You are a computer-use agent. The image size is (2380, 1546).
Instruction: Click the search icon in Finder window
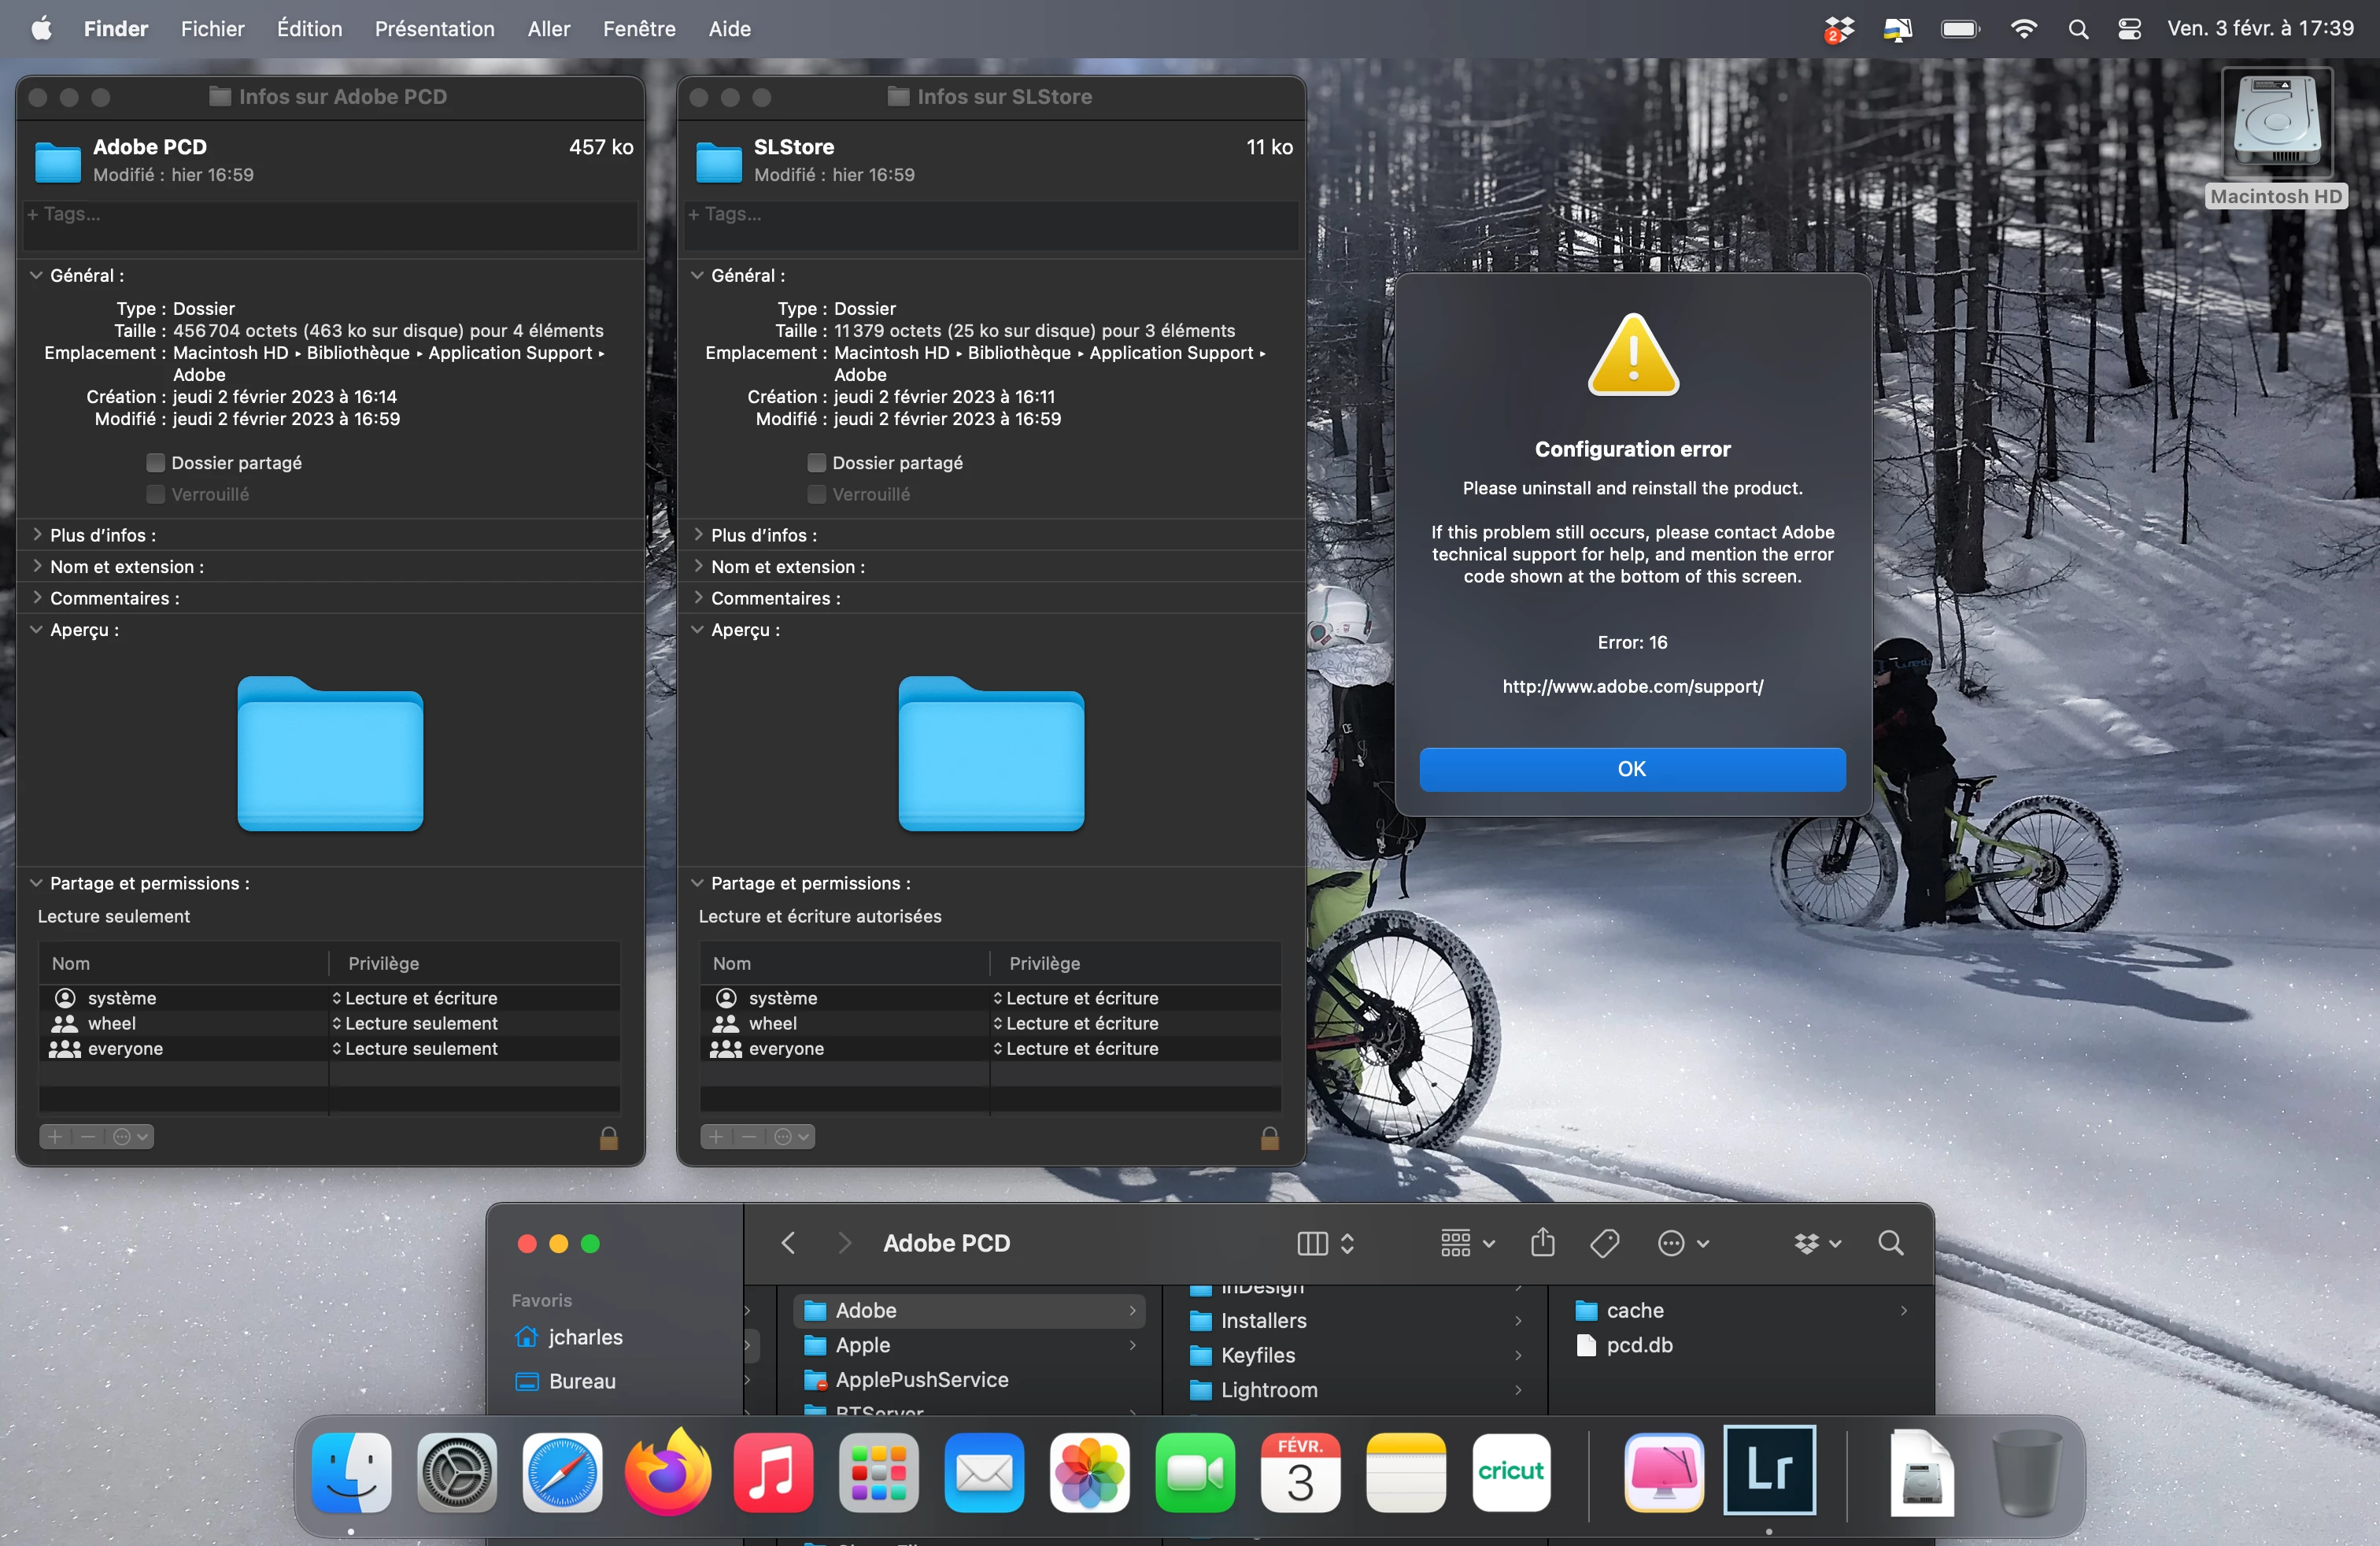tap(1890, 1243)
